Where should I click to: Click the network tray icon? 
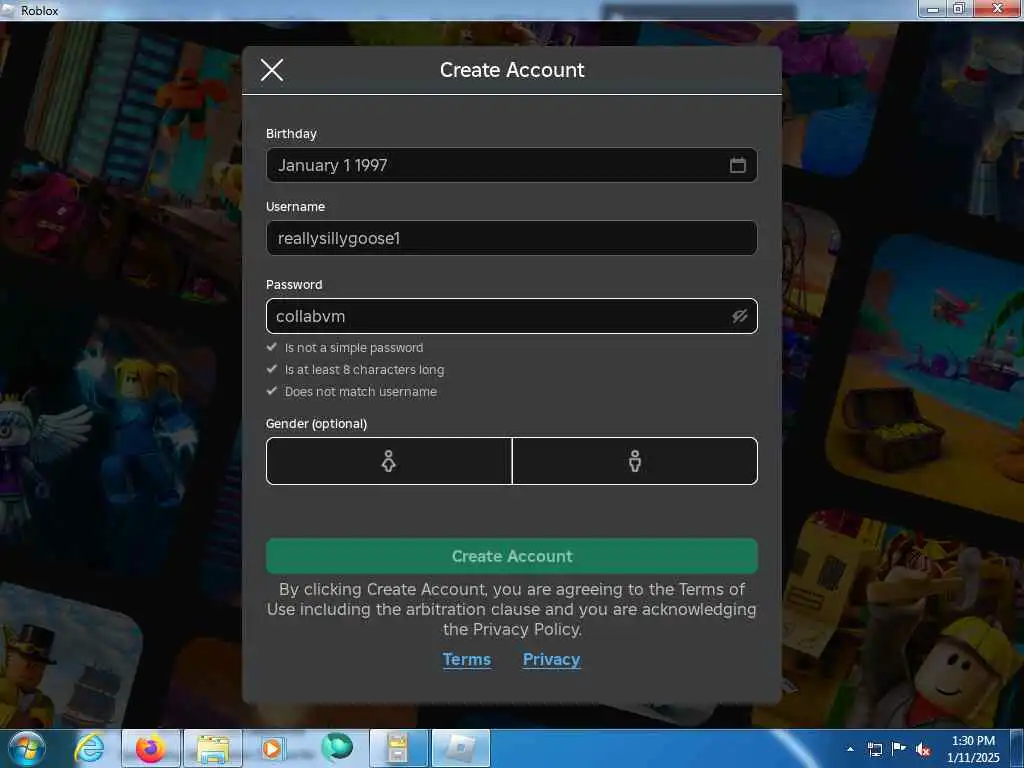point(874,749)
